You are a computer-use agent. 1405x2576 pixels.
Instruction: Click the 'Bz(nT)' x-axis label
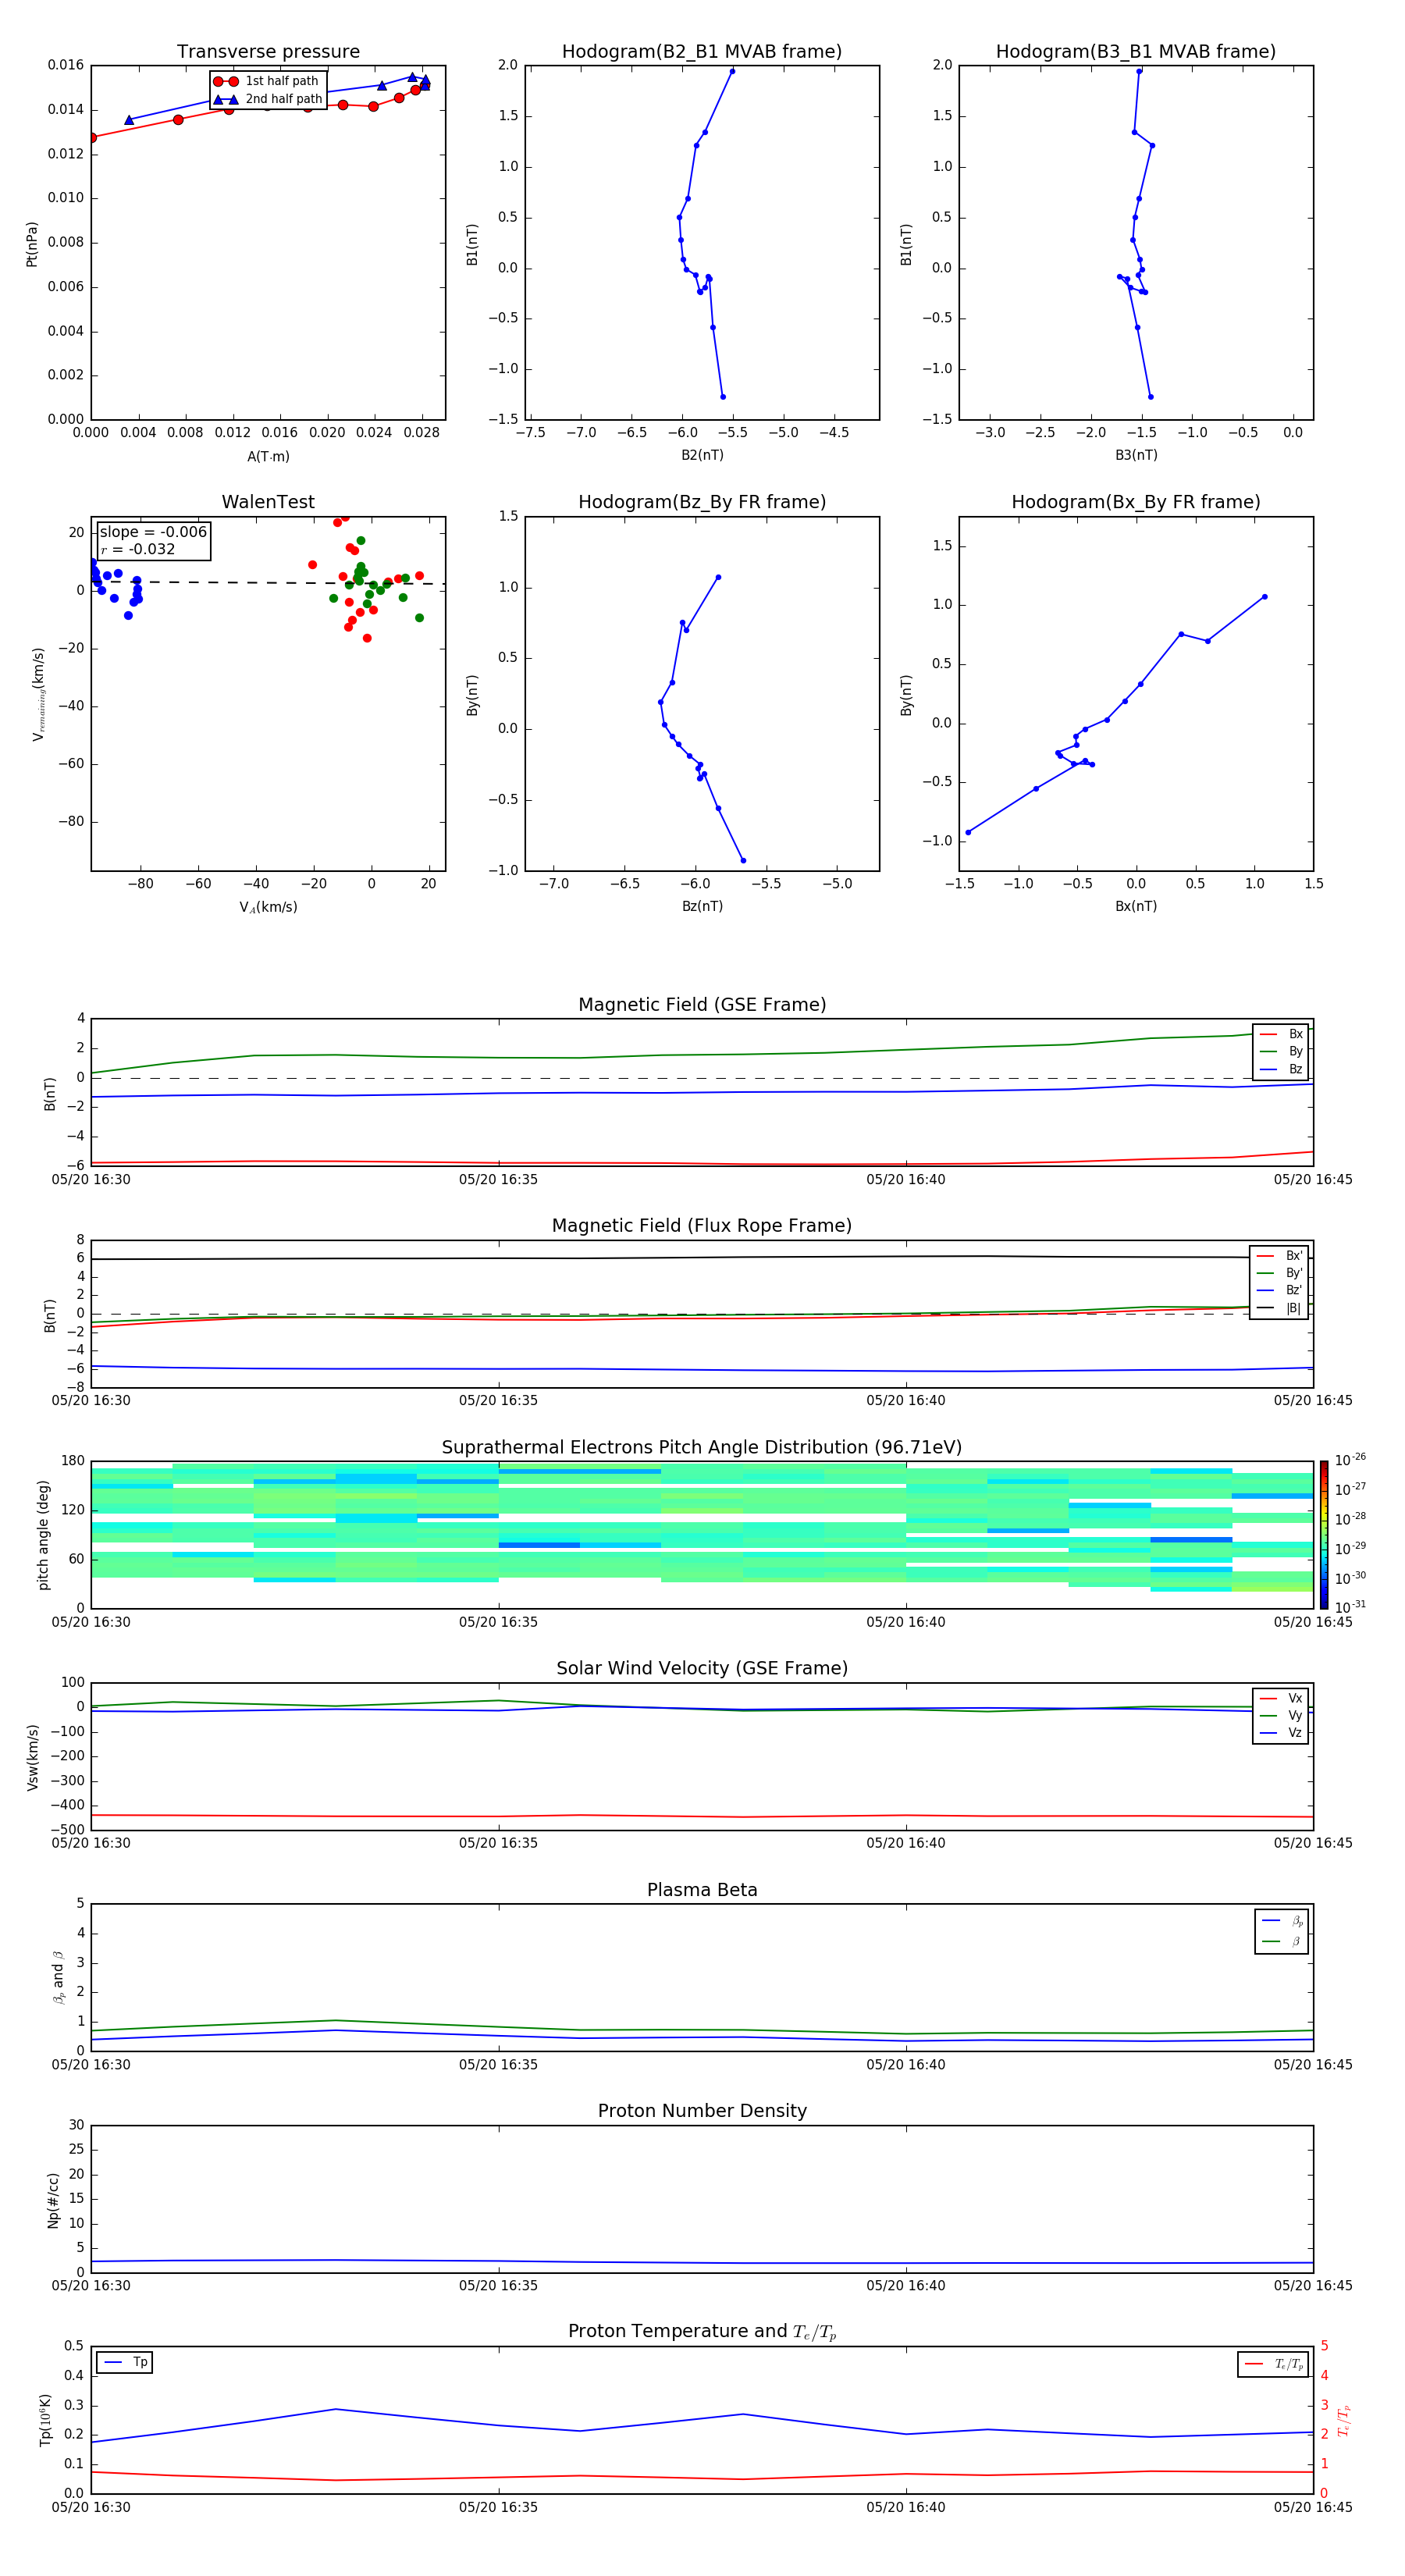(x=702, y=906)
